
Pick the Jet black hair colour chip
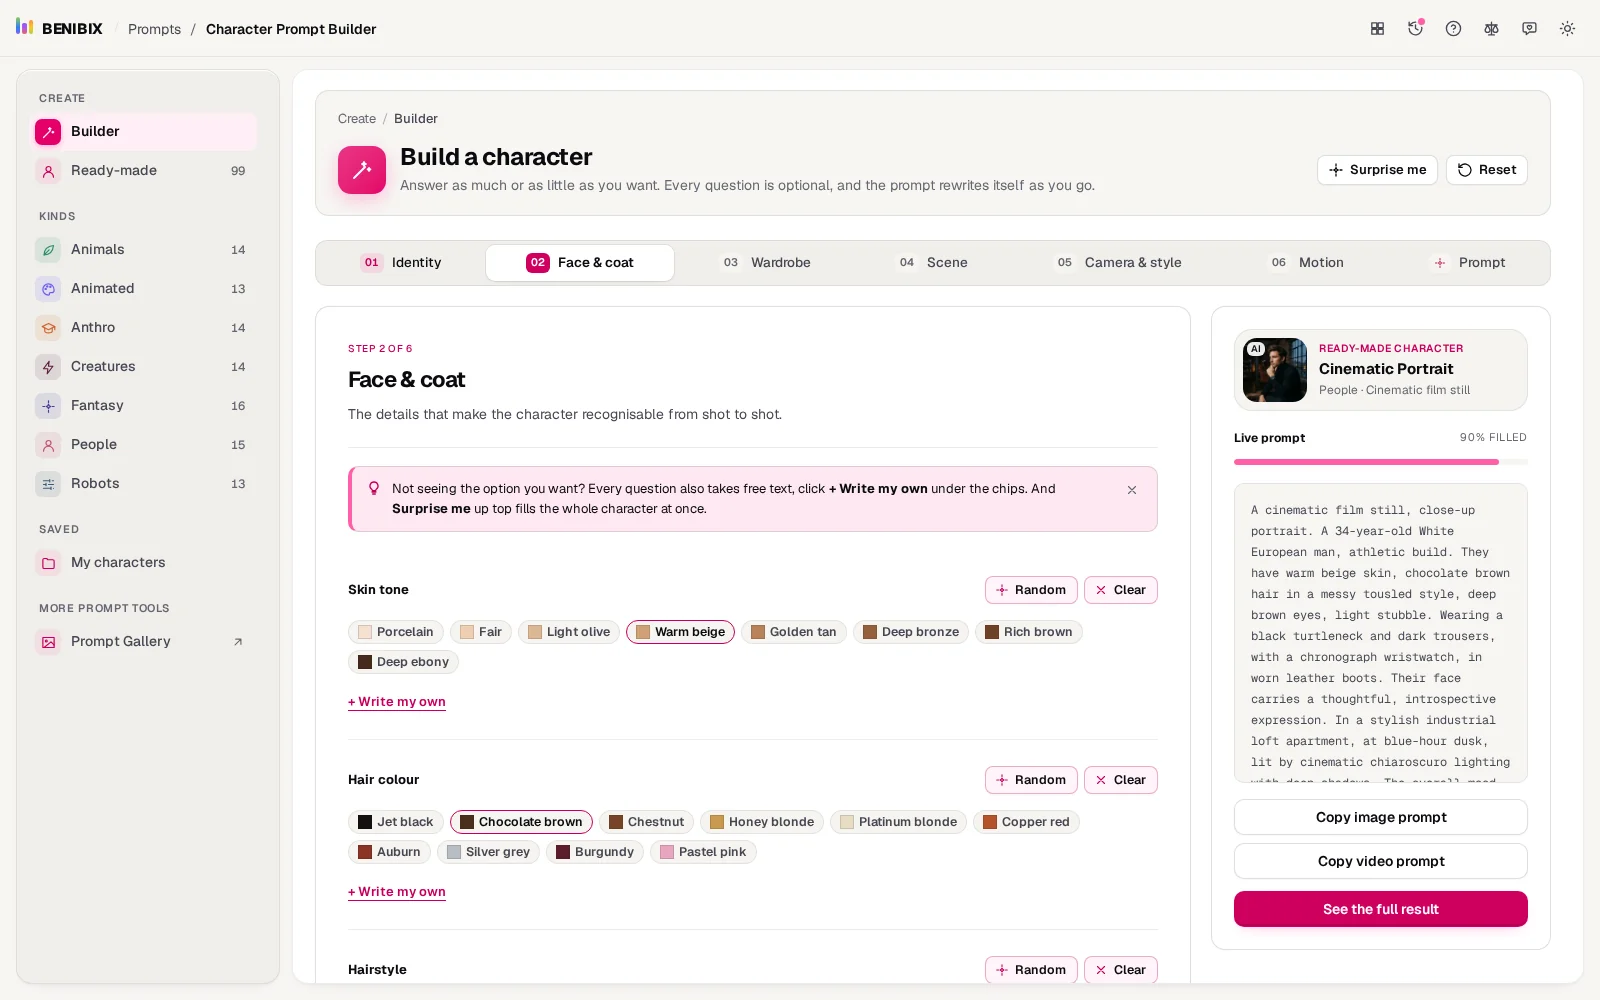coord(396,822)
